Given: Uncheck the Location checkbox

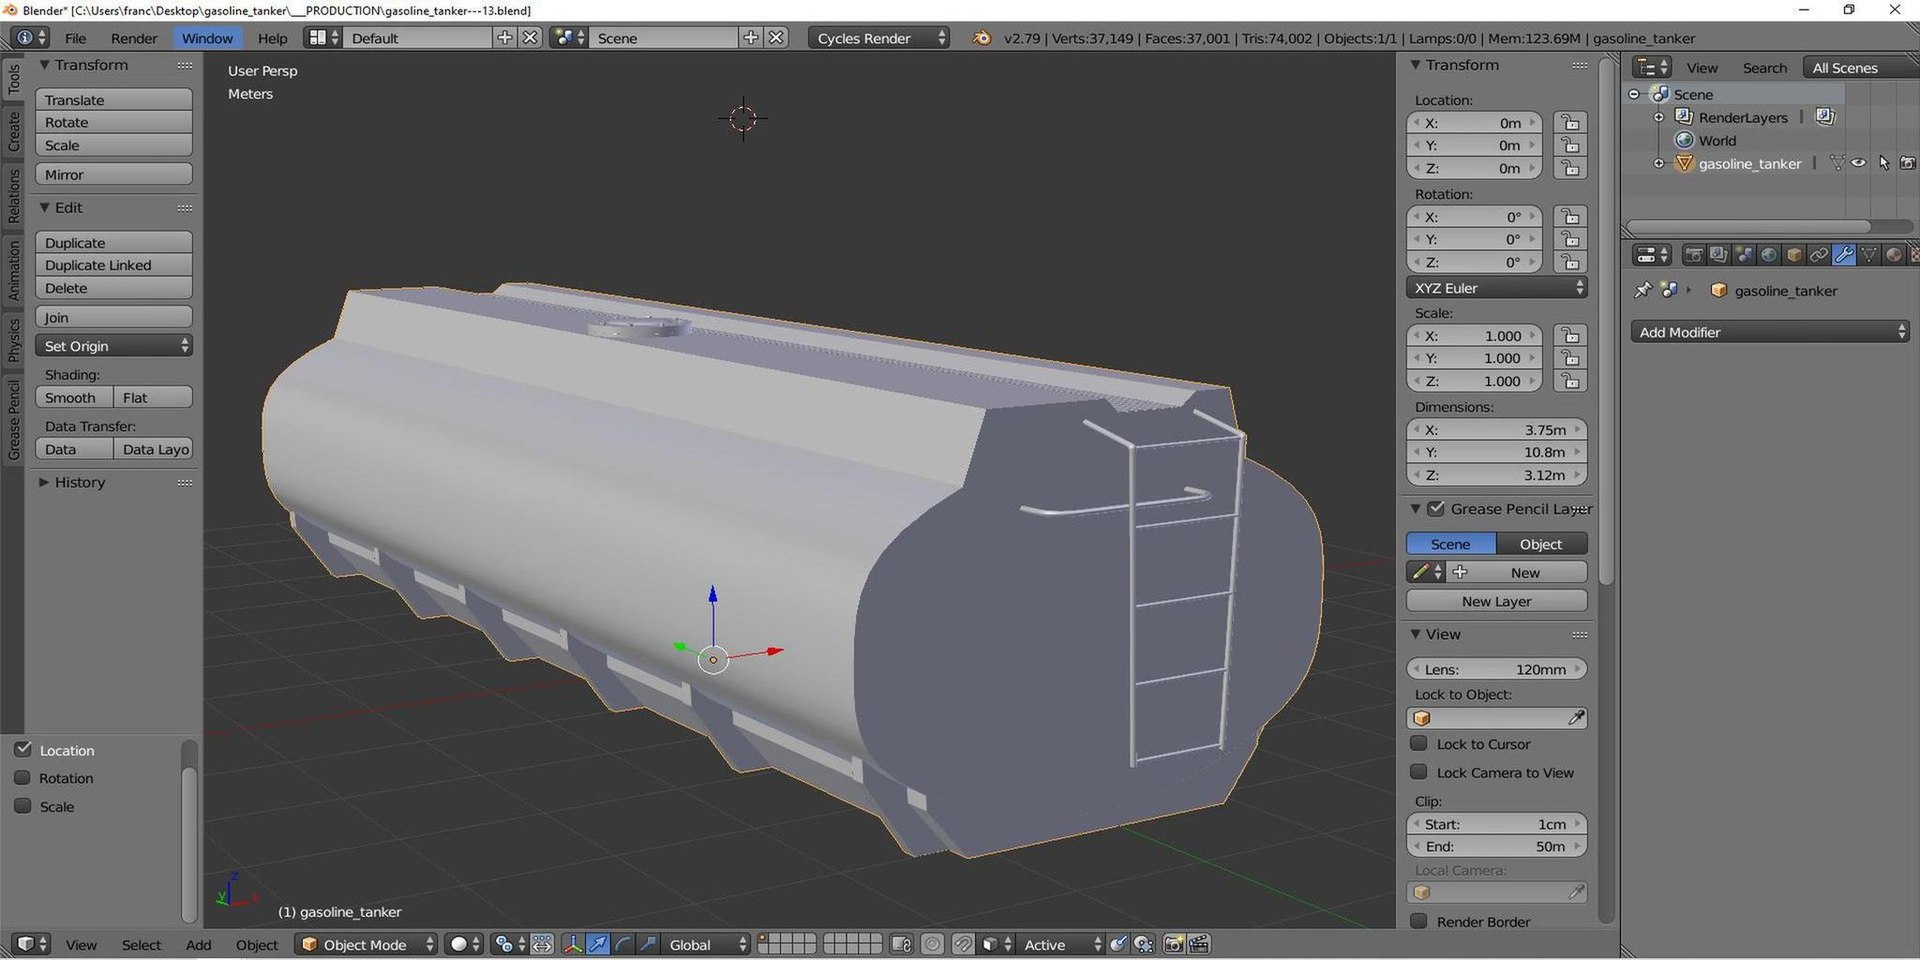Looking at the screenshot, I should (23, 749).
